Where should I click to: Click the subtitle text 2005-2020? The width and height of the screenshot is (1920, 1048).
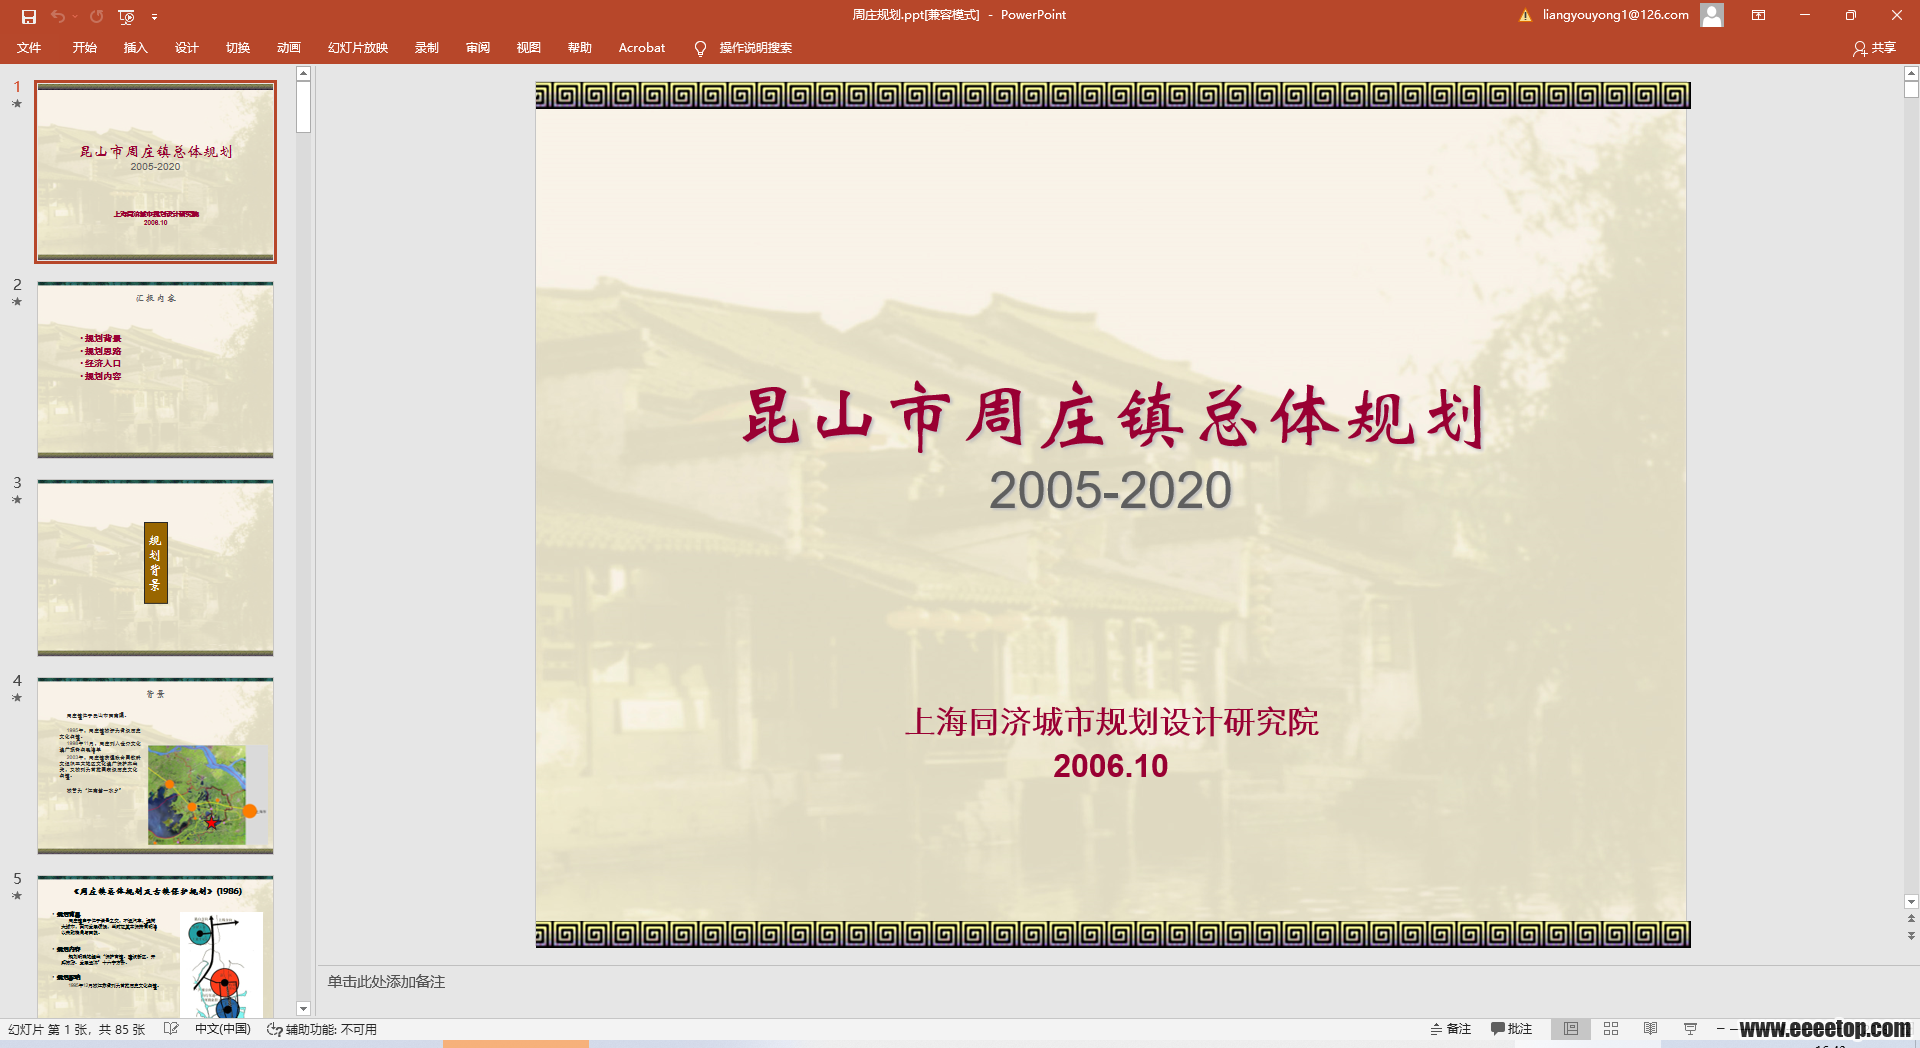pyautogui.click(x=1110, y=490)
